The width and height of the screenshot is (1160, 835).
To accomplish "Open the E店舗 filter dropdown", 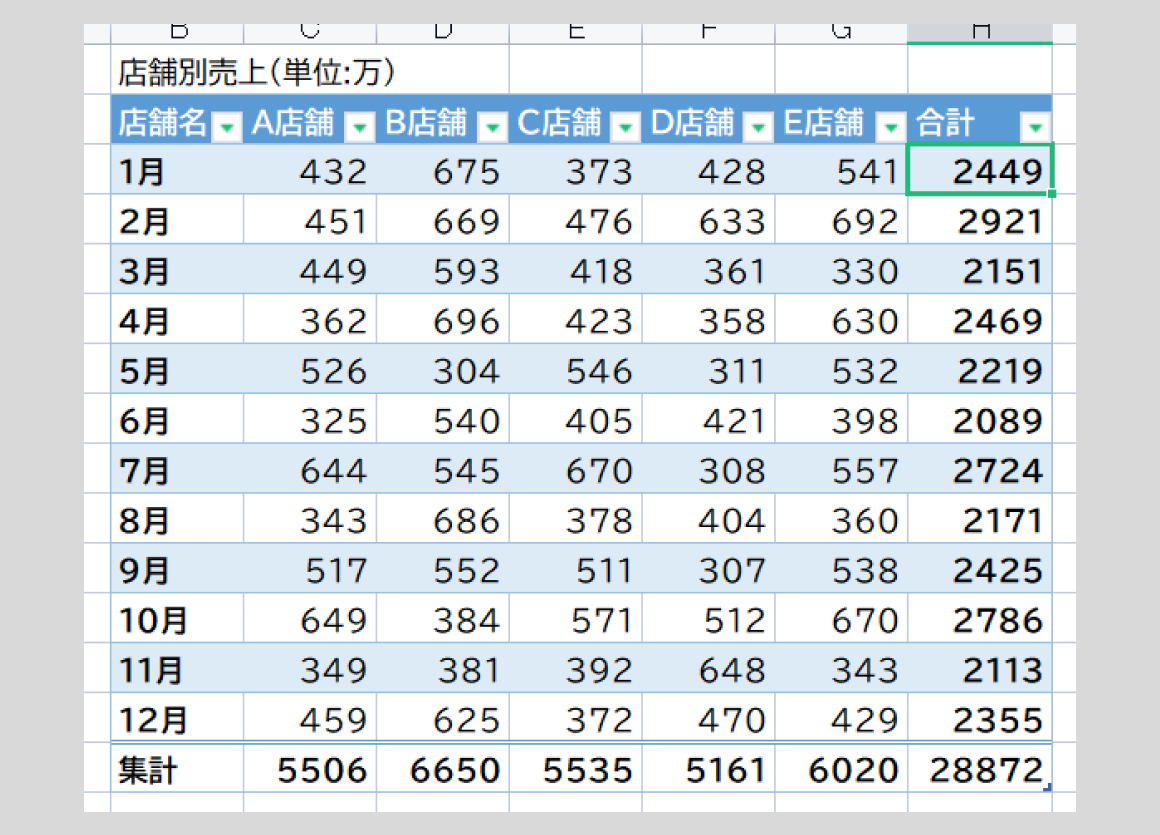I will pos(891,127).
